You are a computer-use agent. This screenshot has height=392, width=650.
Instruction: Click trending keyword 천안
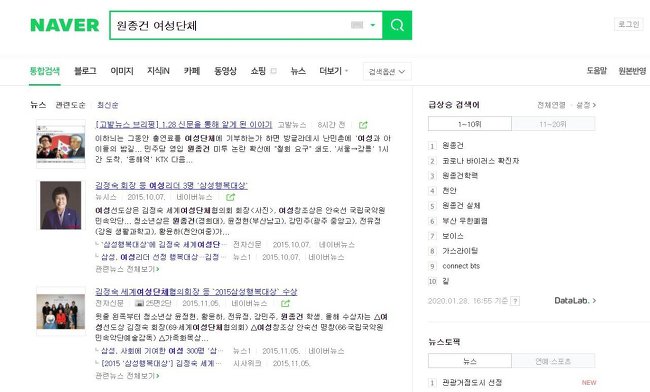coord(449,191)
